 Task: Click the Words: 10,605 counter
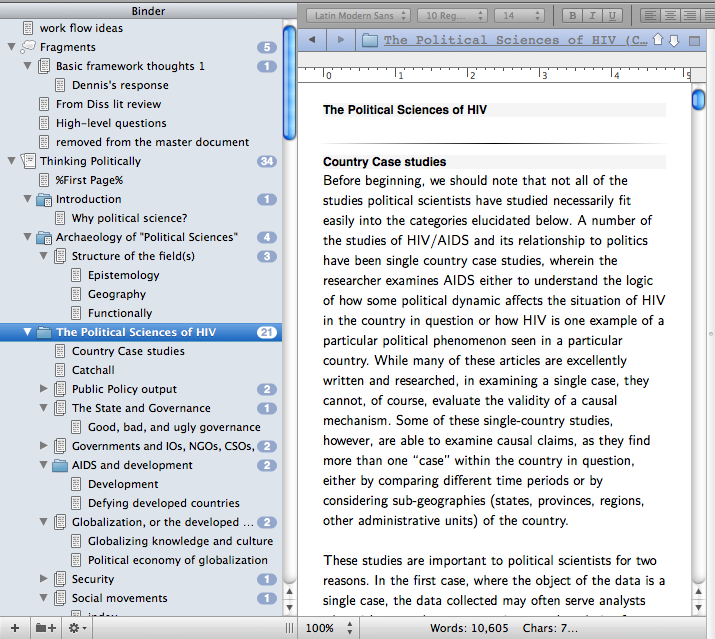coord(469,628)
